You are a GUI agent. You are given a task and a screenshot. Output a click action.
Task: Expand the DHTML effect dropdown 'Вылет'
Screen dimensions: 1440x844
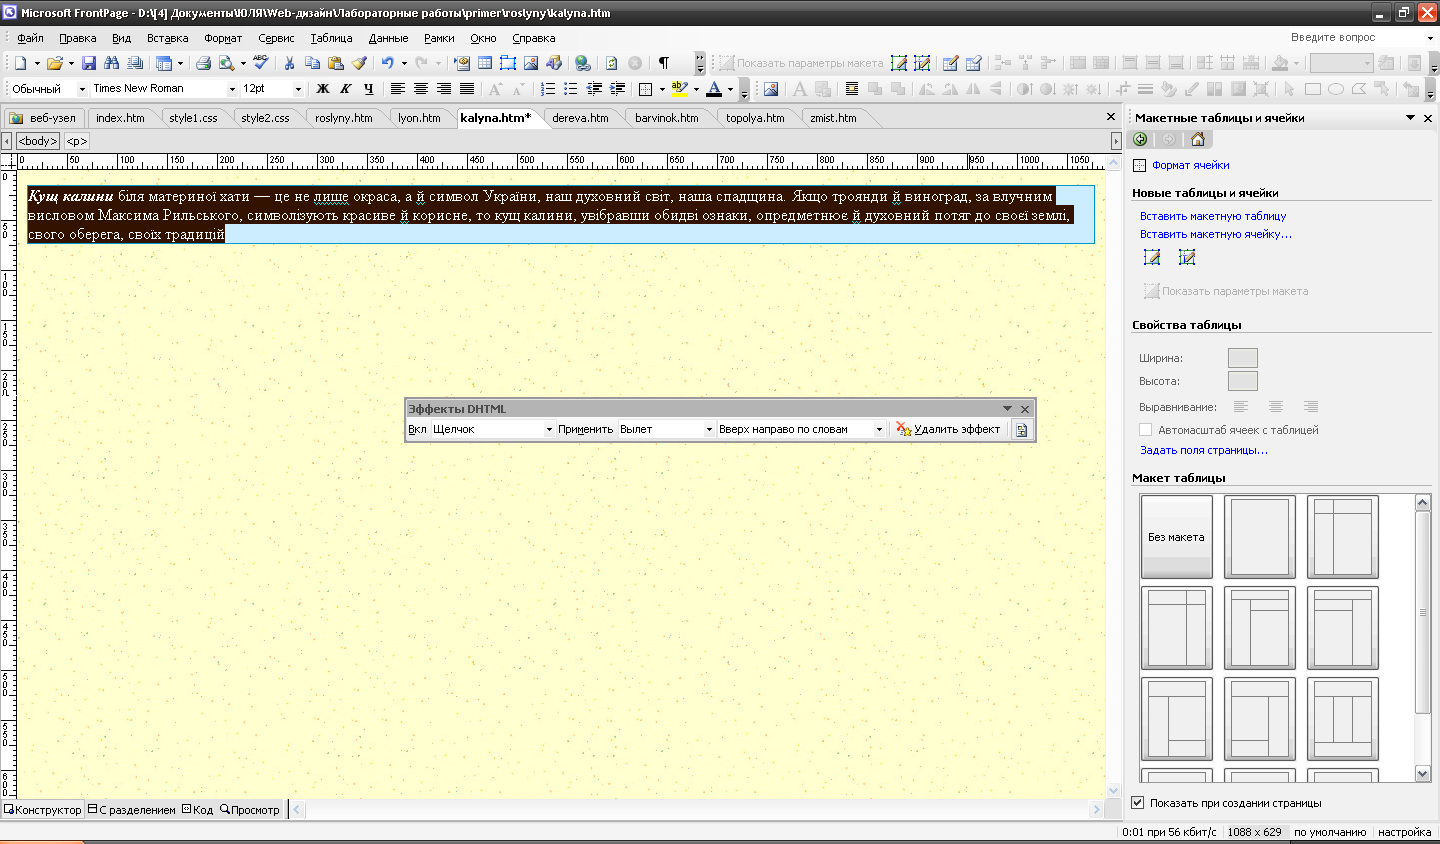point(709,430)
